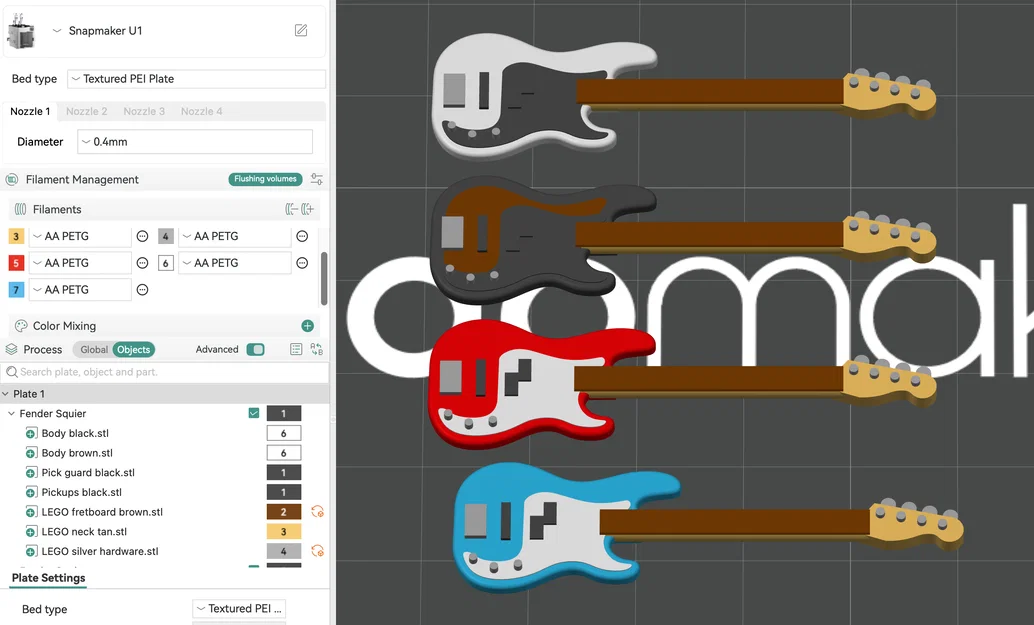Switch process view to Objects
The width and height of the screenshot is (1034, 625).
[x=133, y=349]
